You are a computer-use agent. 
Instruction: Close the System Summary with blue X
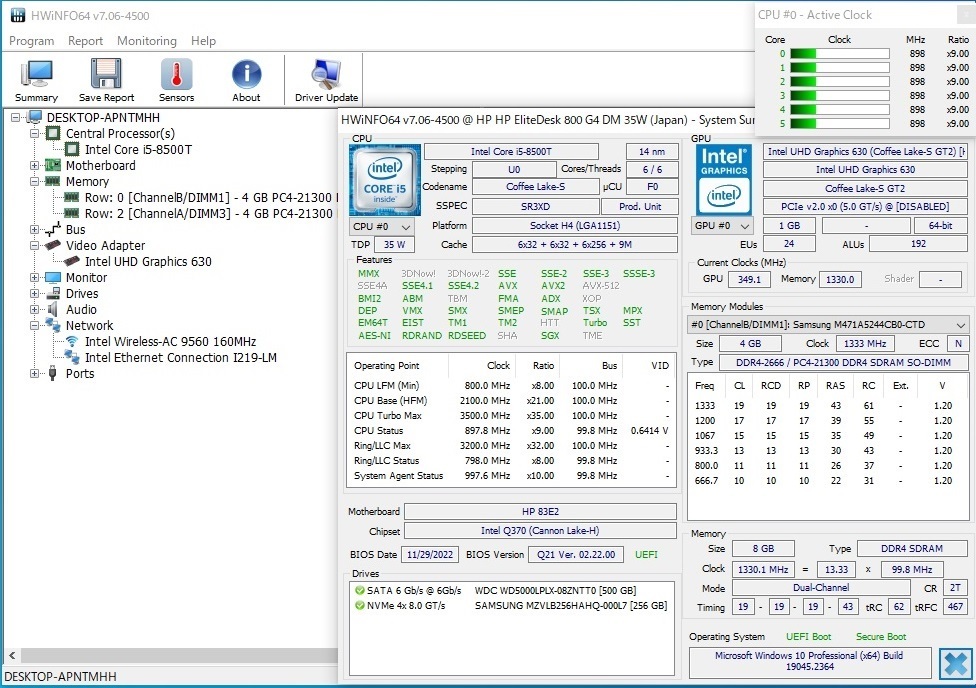[x=955, y=664]
